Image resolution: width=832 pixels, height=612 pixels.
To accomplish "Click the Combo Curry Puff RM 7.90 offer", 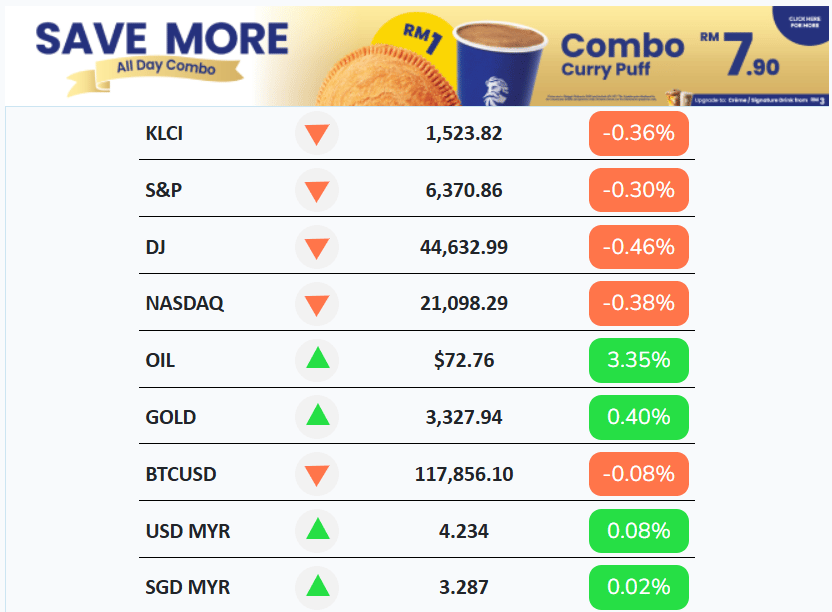I will click(670, 55).
